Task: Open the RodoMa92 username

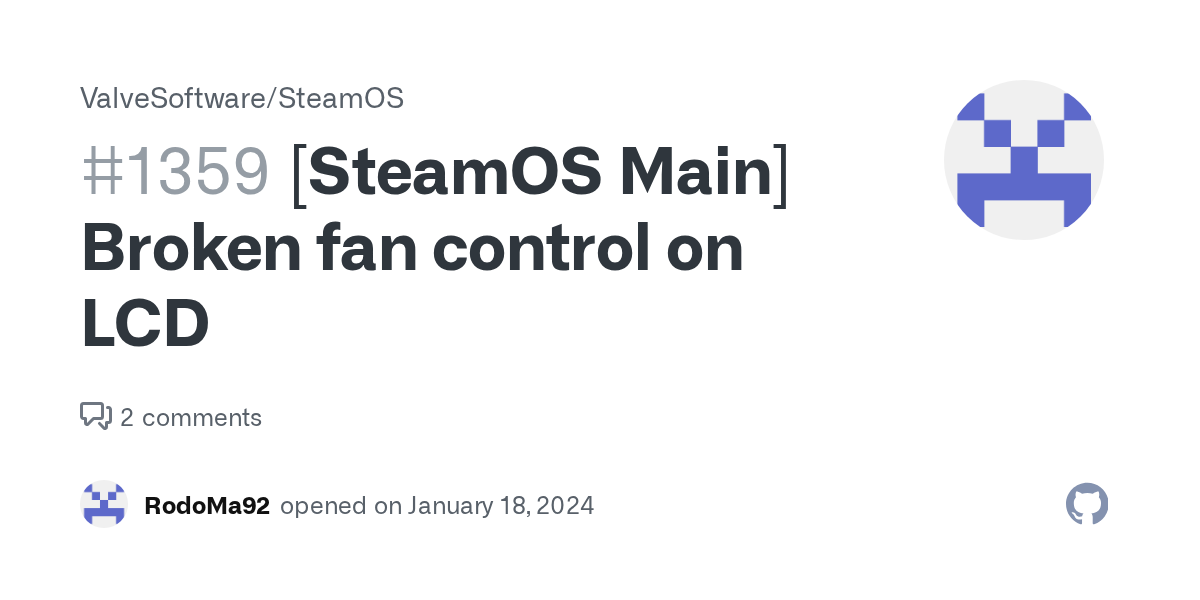Action: [x=207, y=506]
